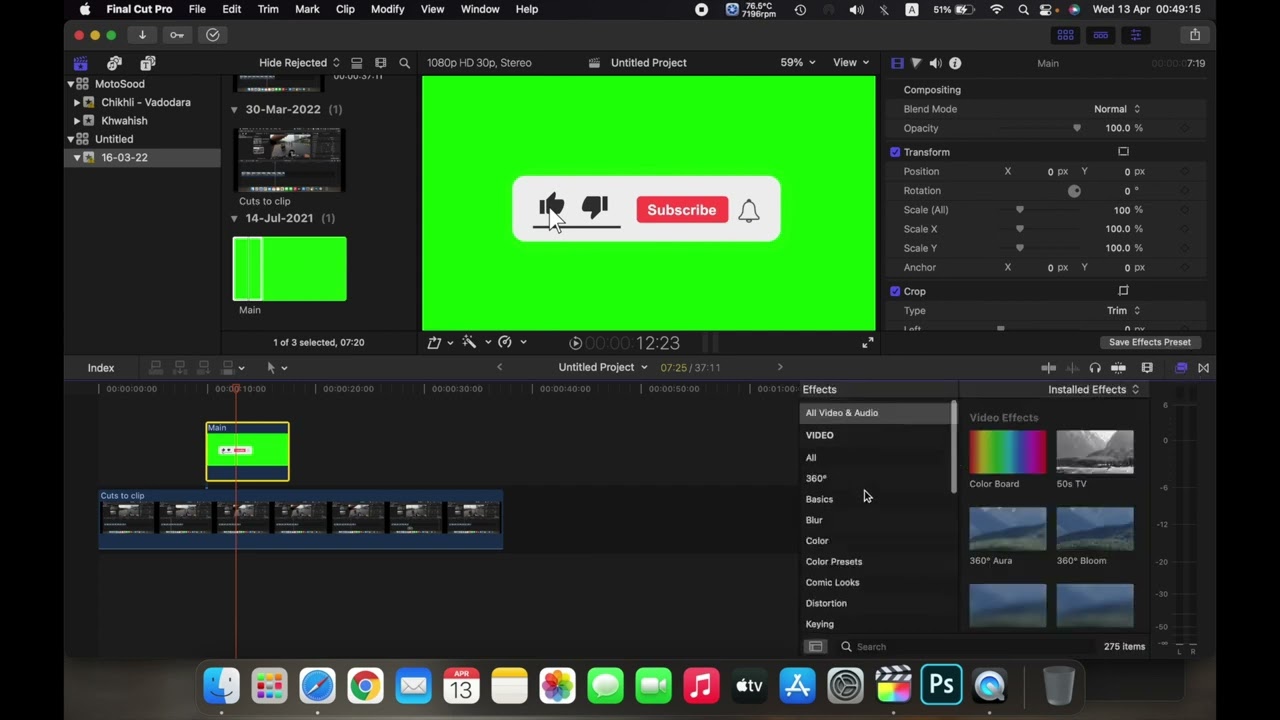Collapse the Untitled library

pos(71,139)
